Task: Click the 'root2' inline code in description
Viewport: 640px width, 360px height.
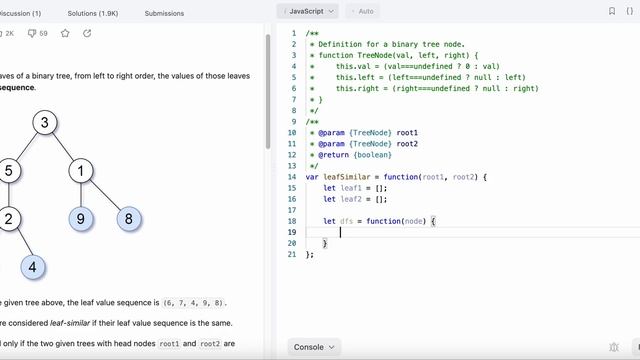Action: (210, 344)
